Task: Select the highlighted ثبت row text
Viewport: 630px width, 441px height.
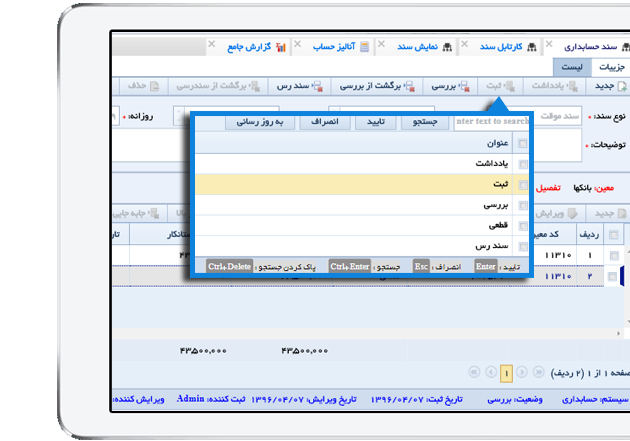Action: (x=501, y=184)
